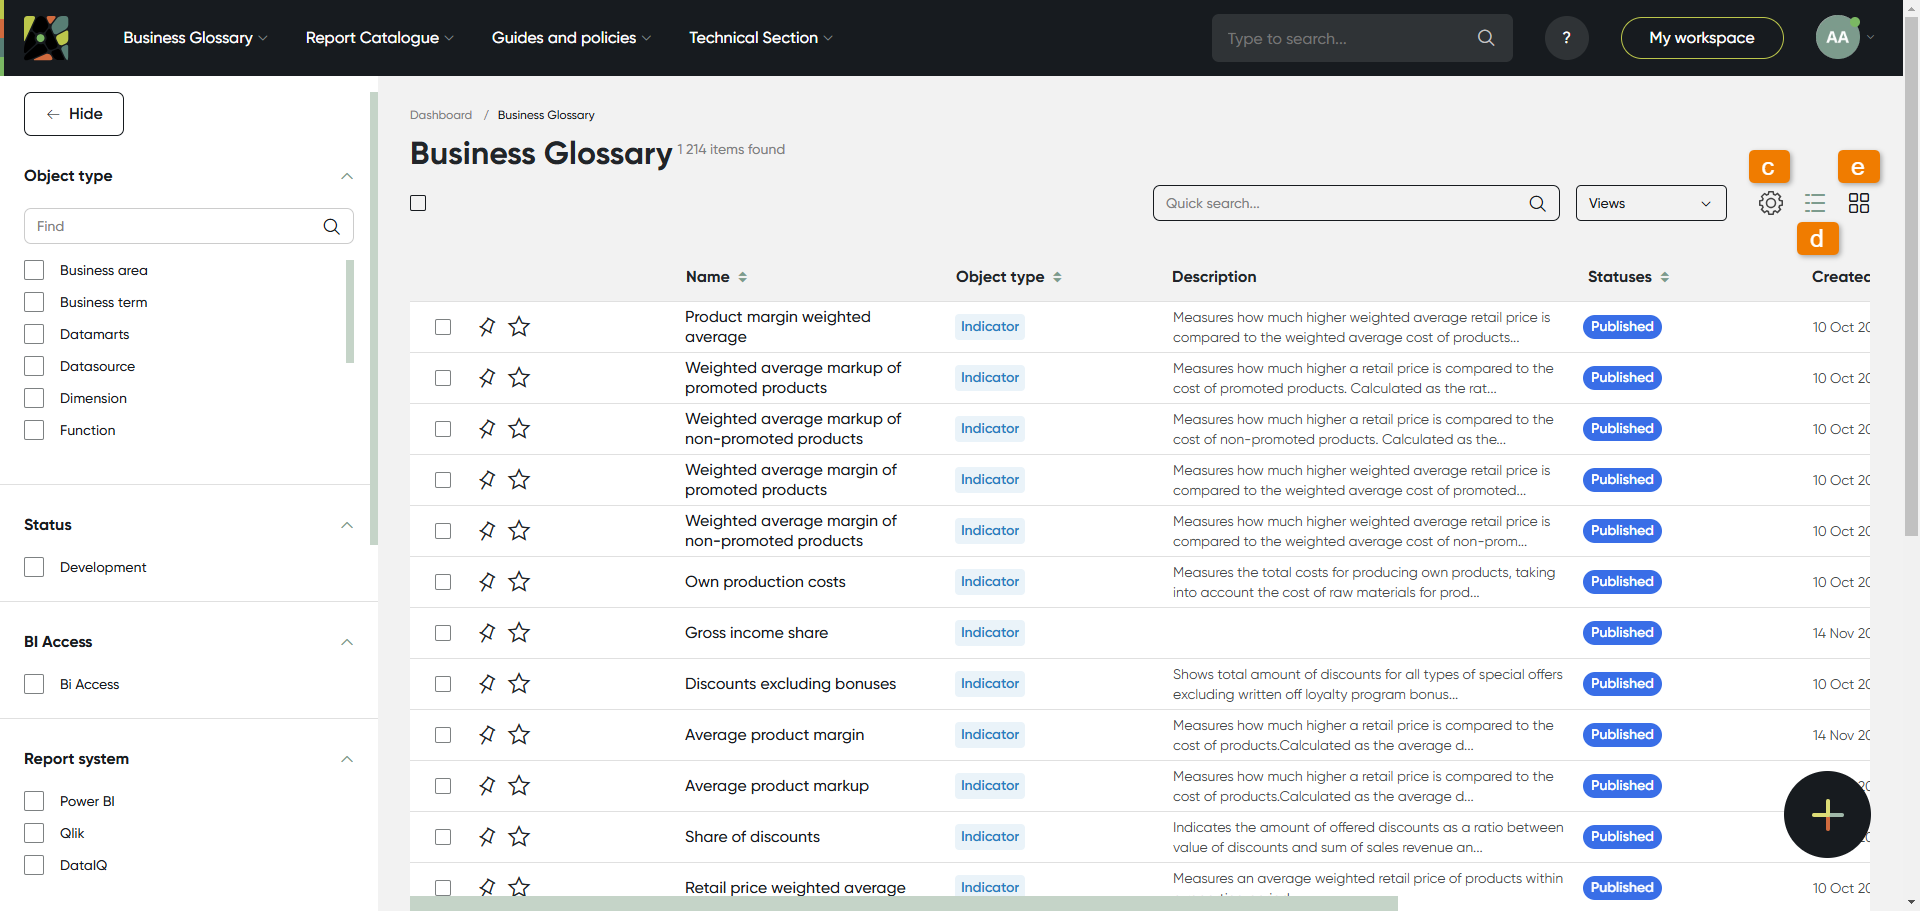Click the help question mark icon
The height and width of the screenshot is (911, 1920).
click(x=1566, y=38)
